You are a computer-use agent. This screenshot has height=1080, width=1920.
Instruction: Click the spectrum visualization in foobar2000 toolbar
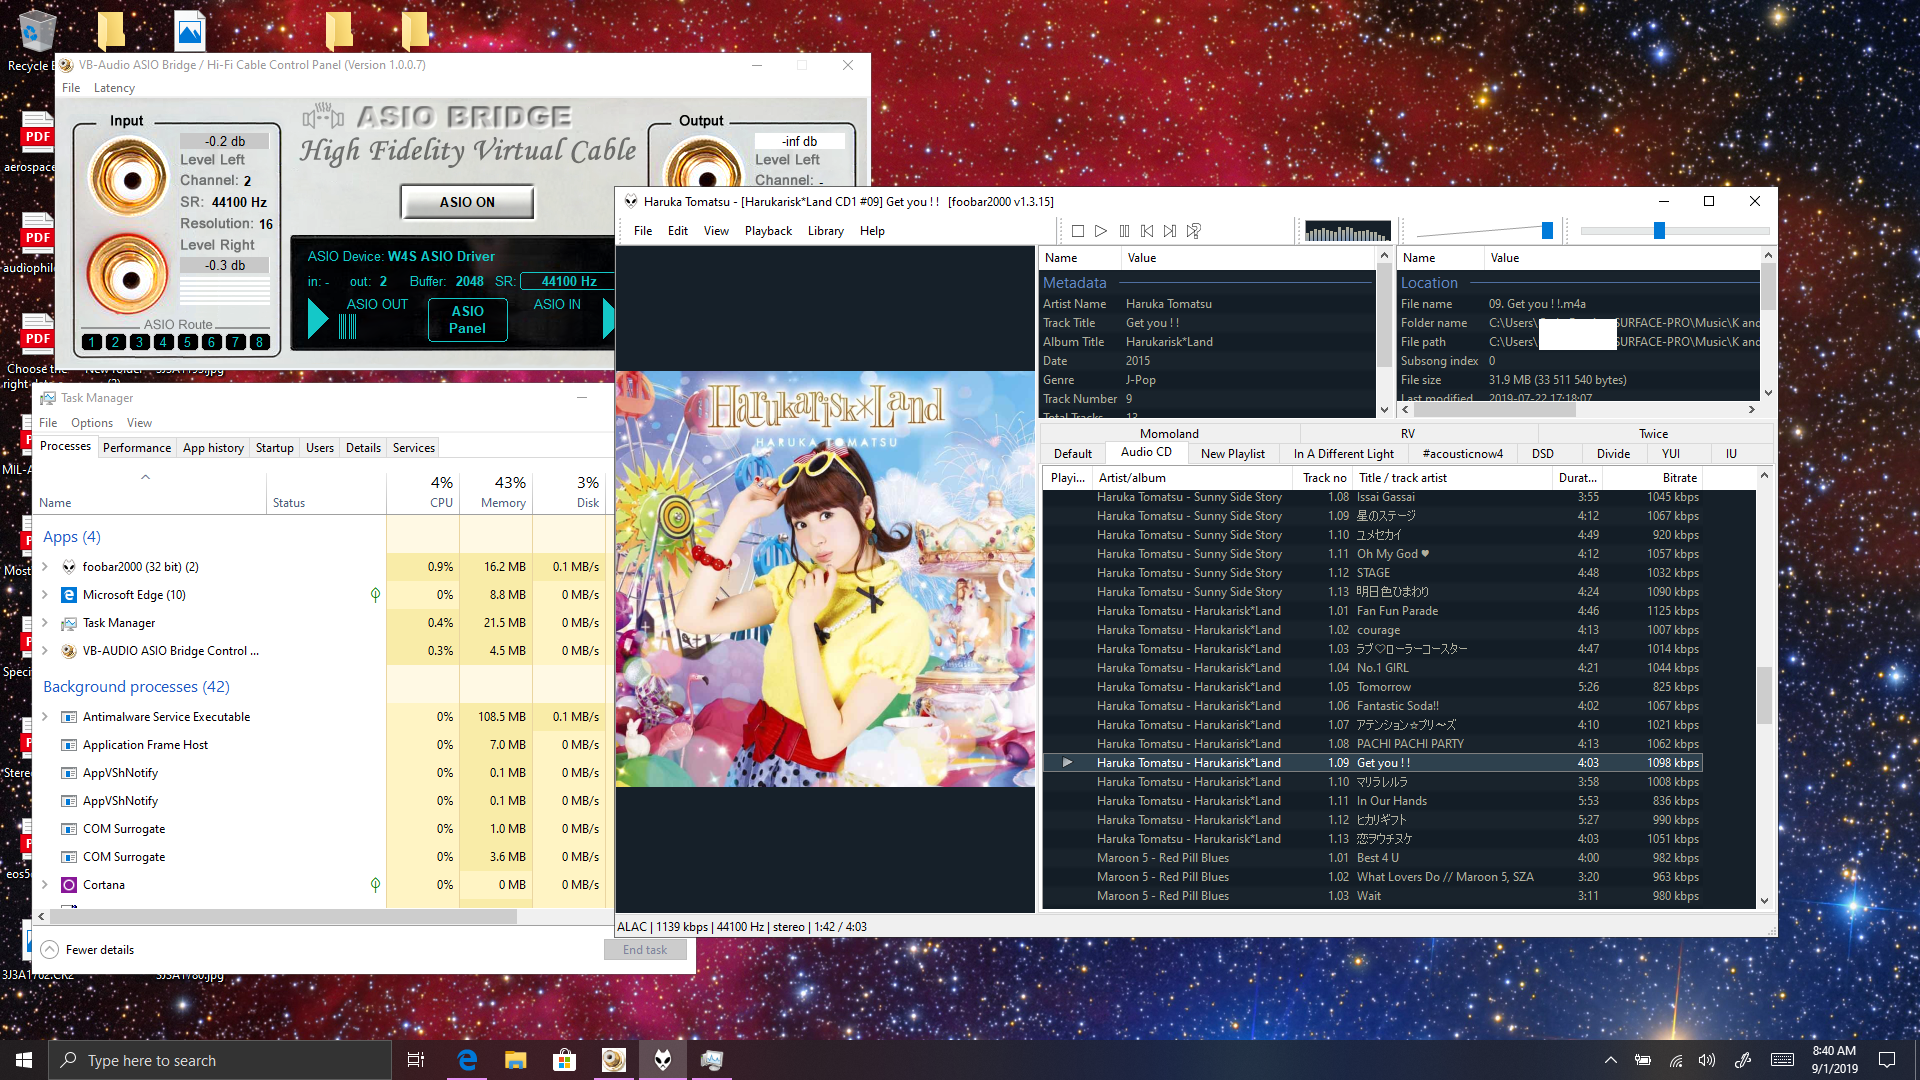pyautogui.click(x=1348, y=231)
